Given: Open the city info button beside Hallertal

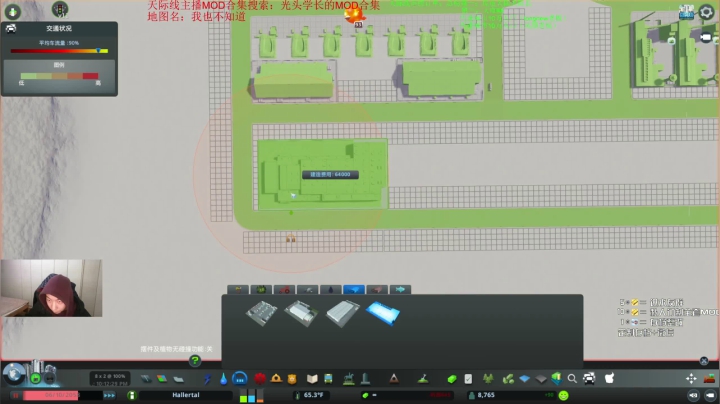Looking at the screenshot, I should coord(132,395).
